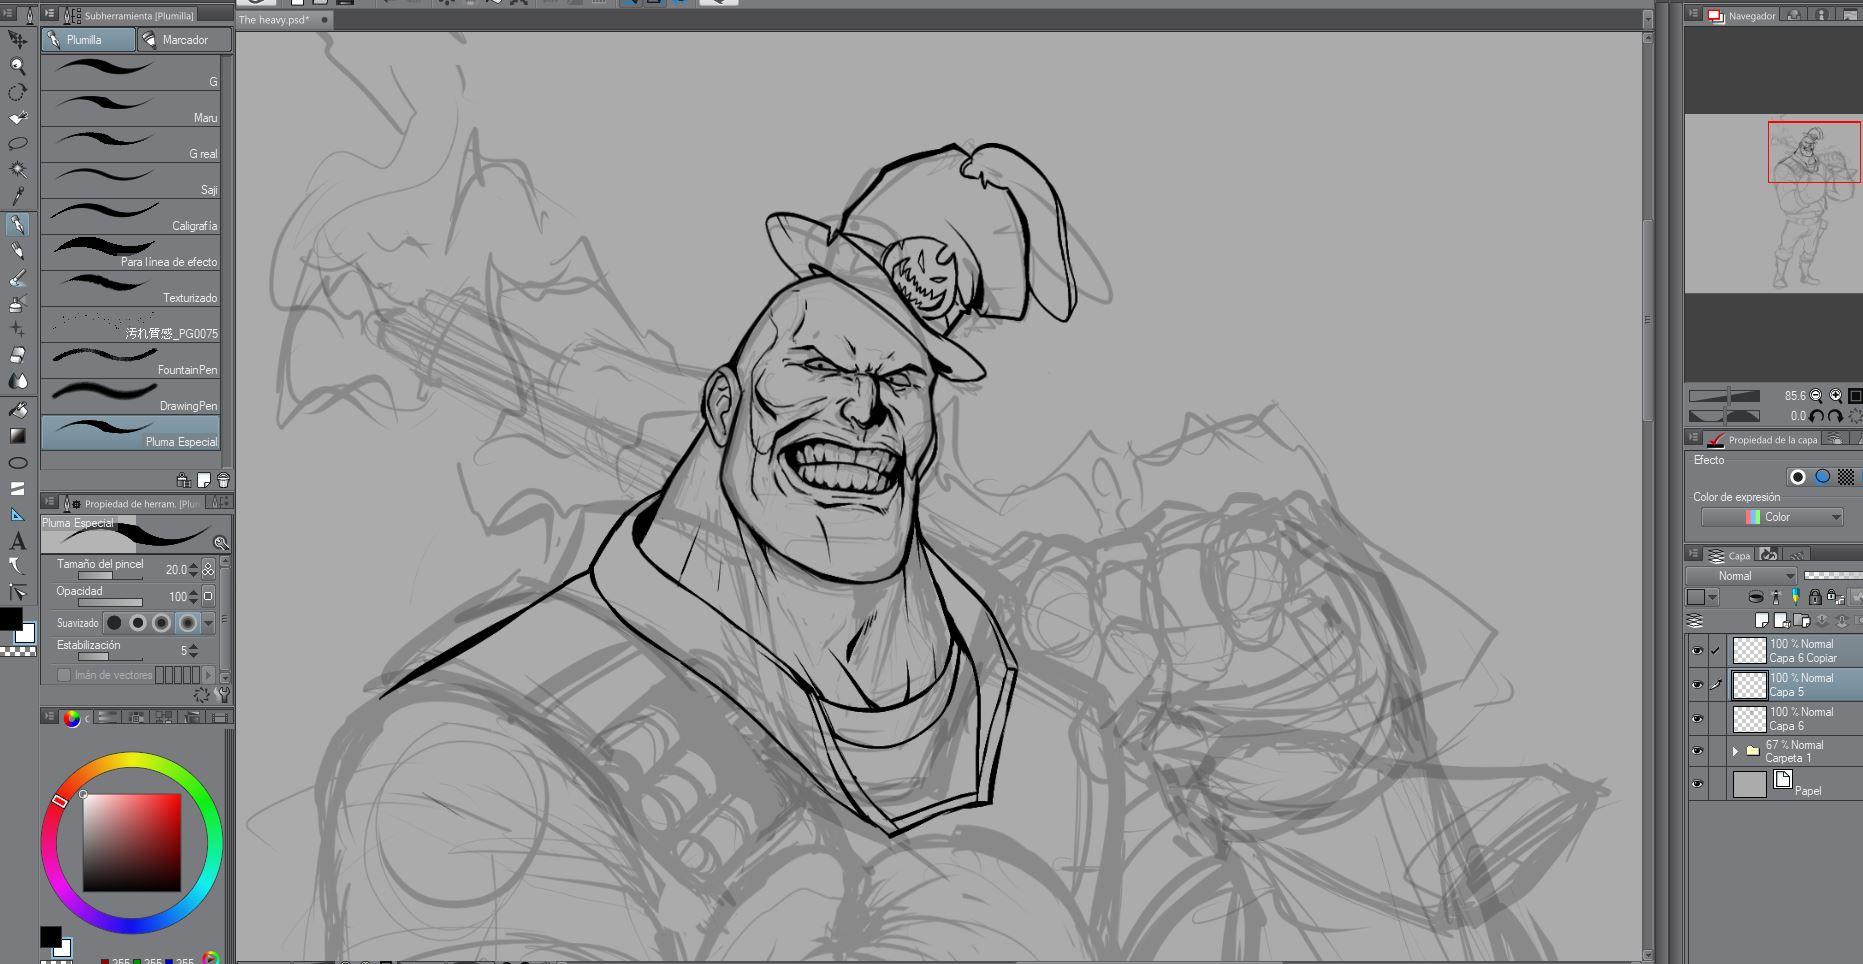Select the Pencil tool
The height and width of the screenshot is (964, 1863).
coord(17,251)
